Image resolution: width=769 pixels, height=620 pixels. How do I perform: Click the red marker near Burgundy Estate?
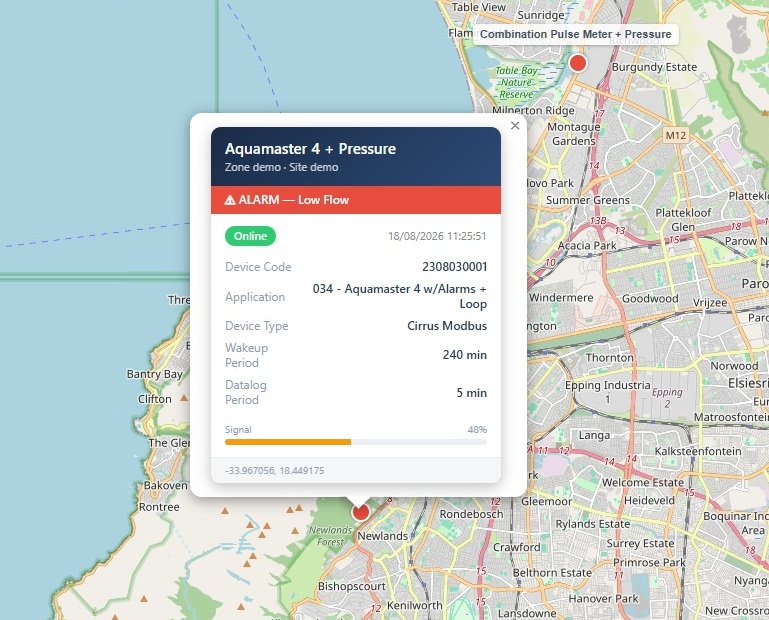pos(578,63)
